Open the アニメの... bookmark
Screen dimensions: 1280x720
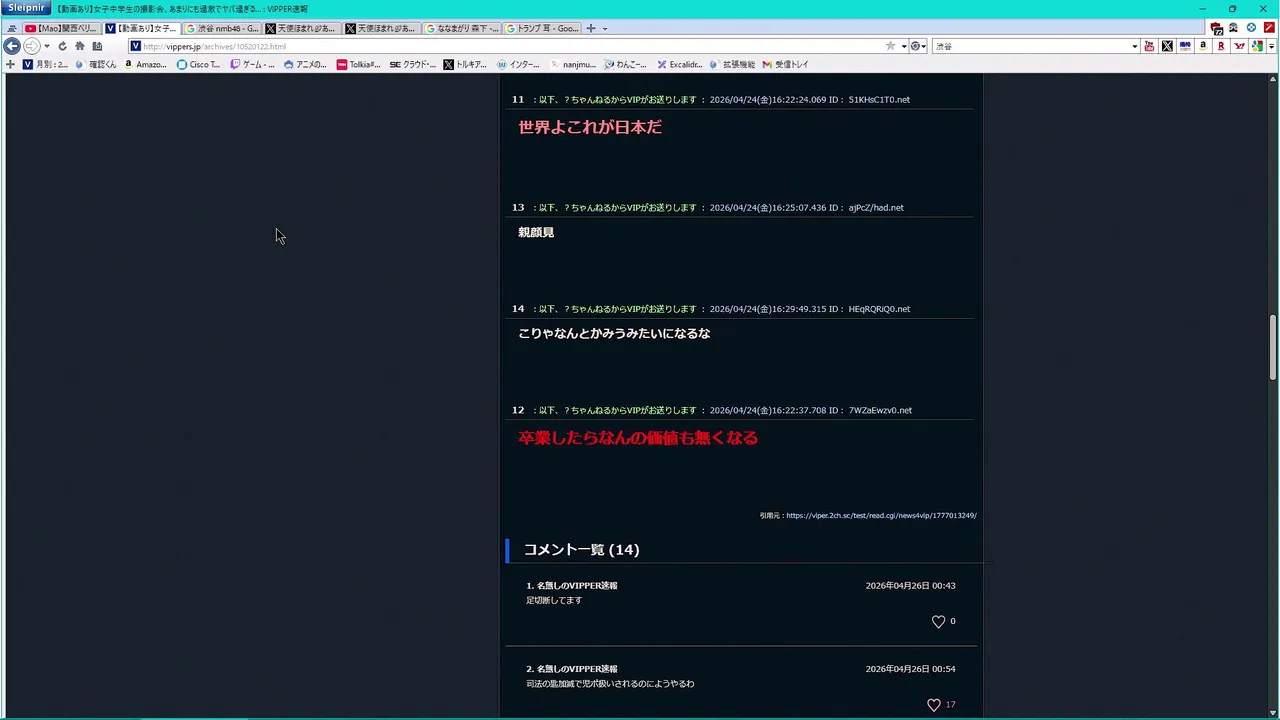305,64
